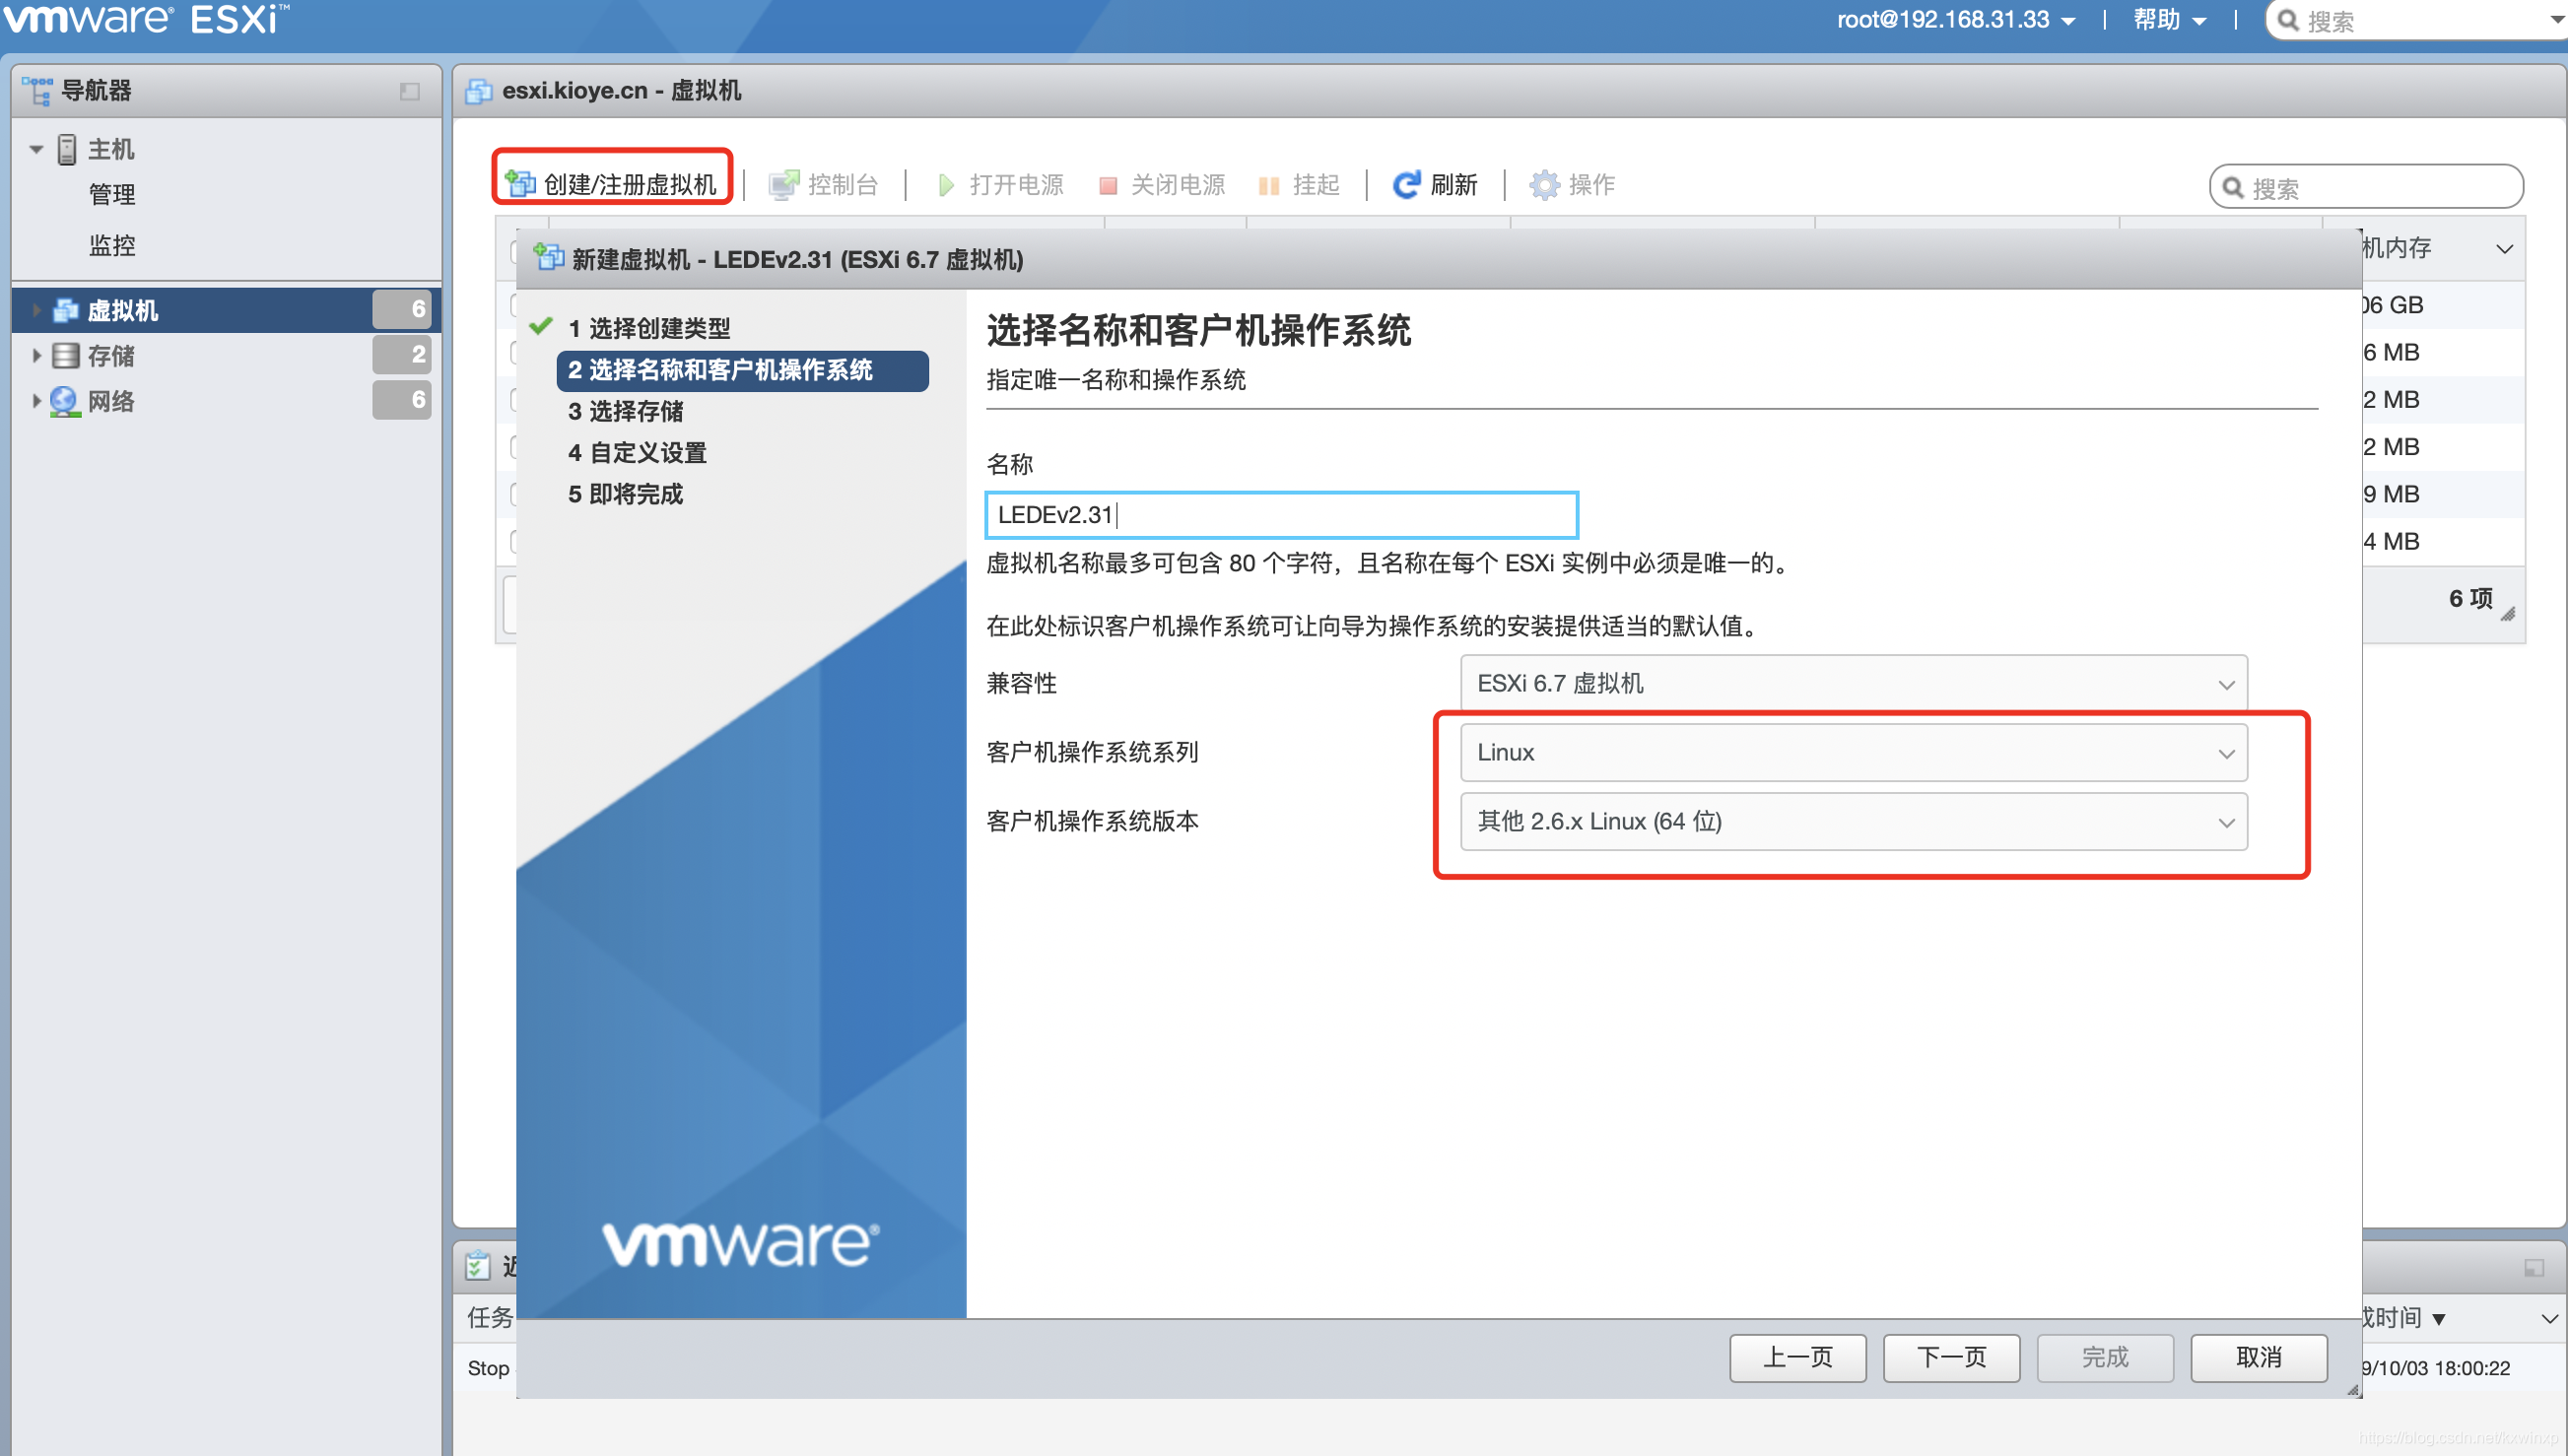The height and width of the screenshot is (1456, 2568).
Task: Open the 客户机操作系统版本 dropdown
Action: (1853, 822)
